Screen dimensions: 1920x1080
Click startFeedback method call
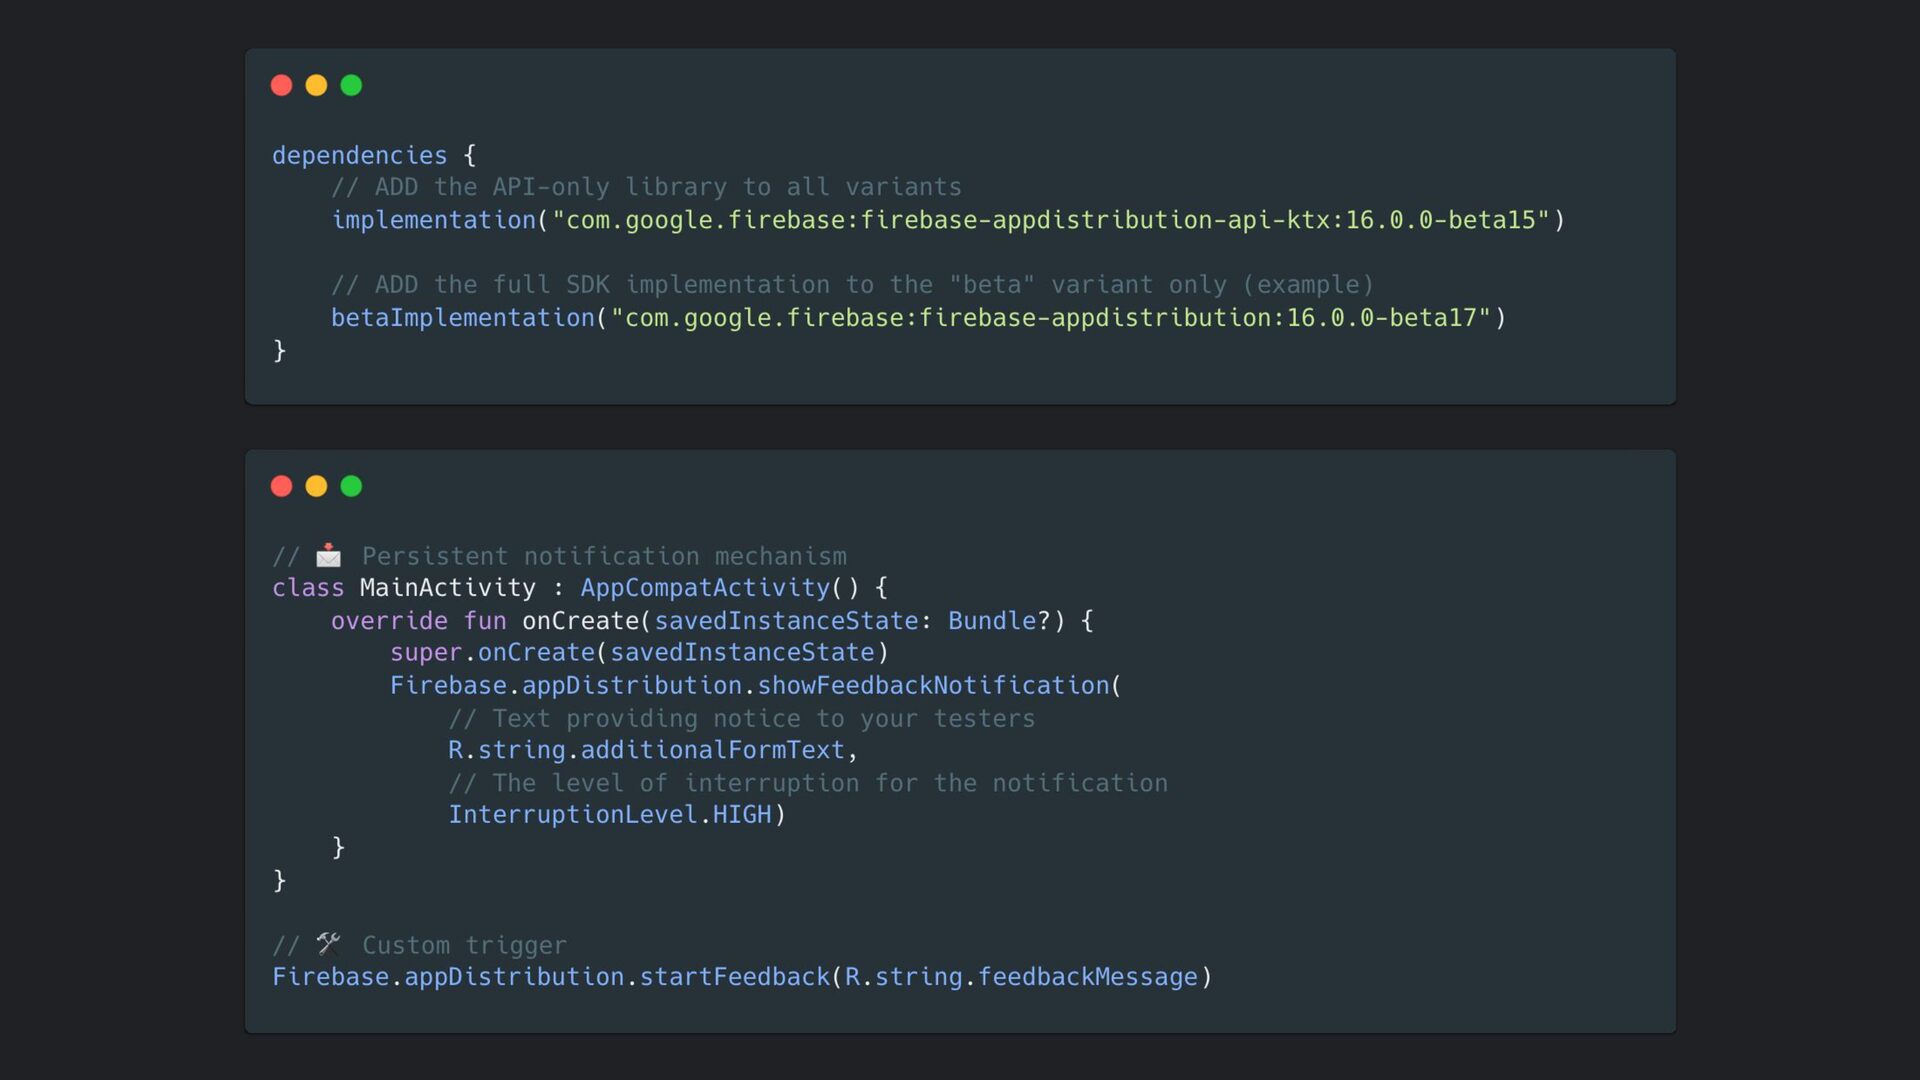pyautogui.click(x=735, y=977)
